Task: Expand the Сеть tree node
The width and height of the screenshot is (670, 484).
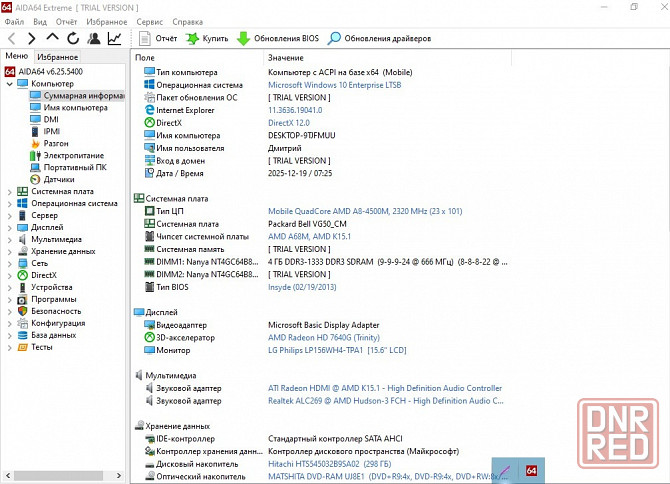Action: point(9,263)
